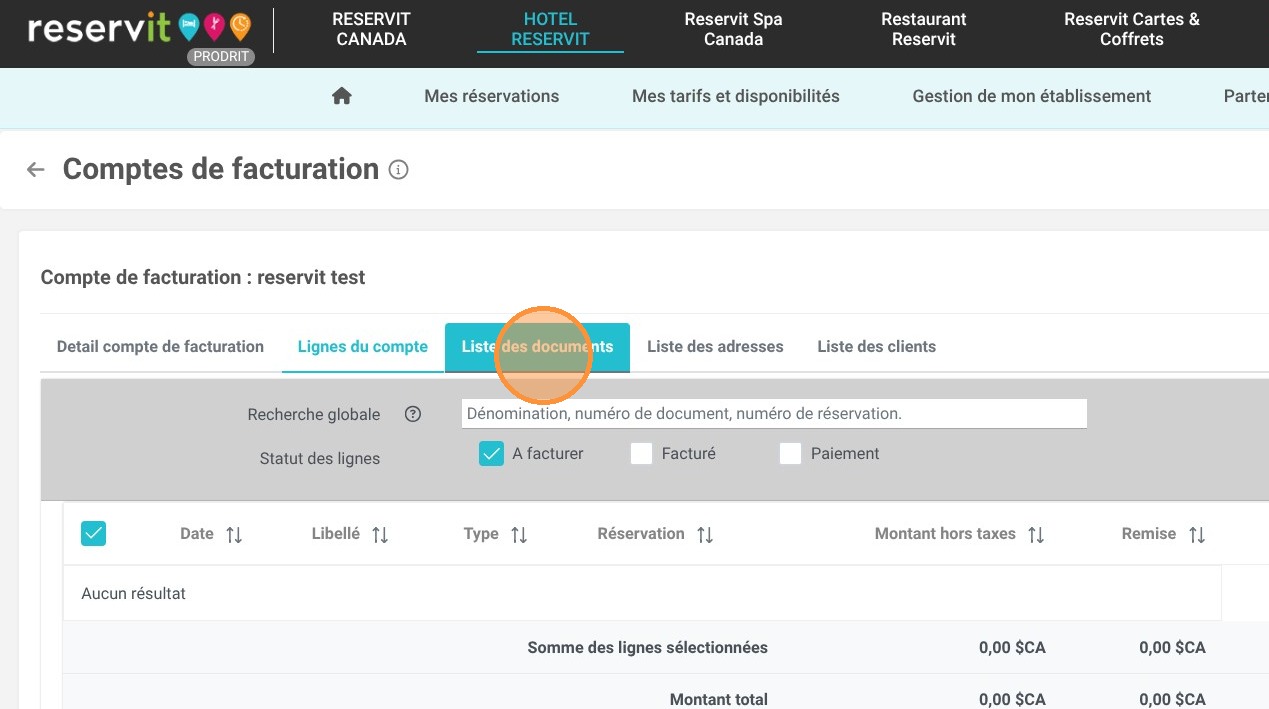Sort table by Réservation column arrows
1269x709 pixels.
[705, 535]
